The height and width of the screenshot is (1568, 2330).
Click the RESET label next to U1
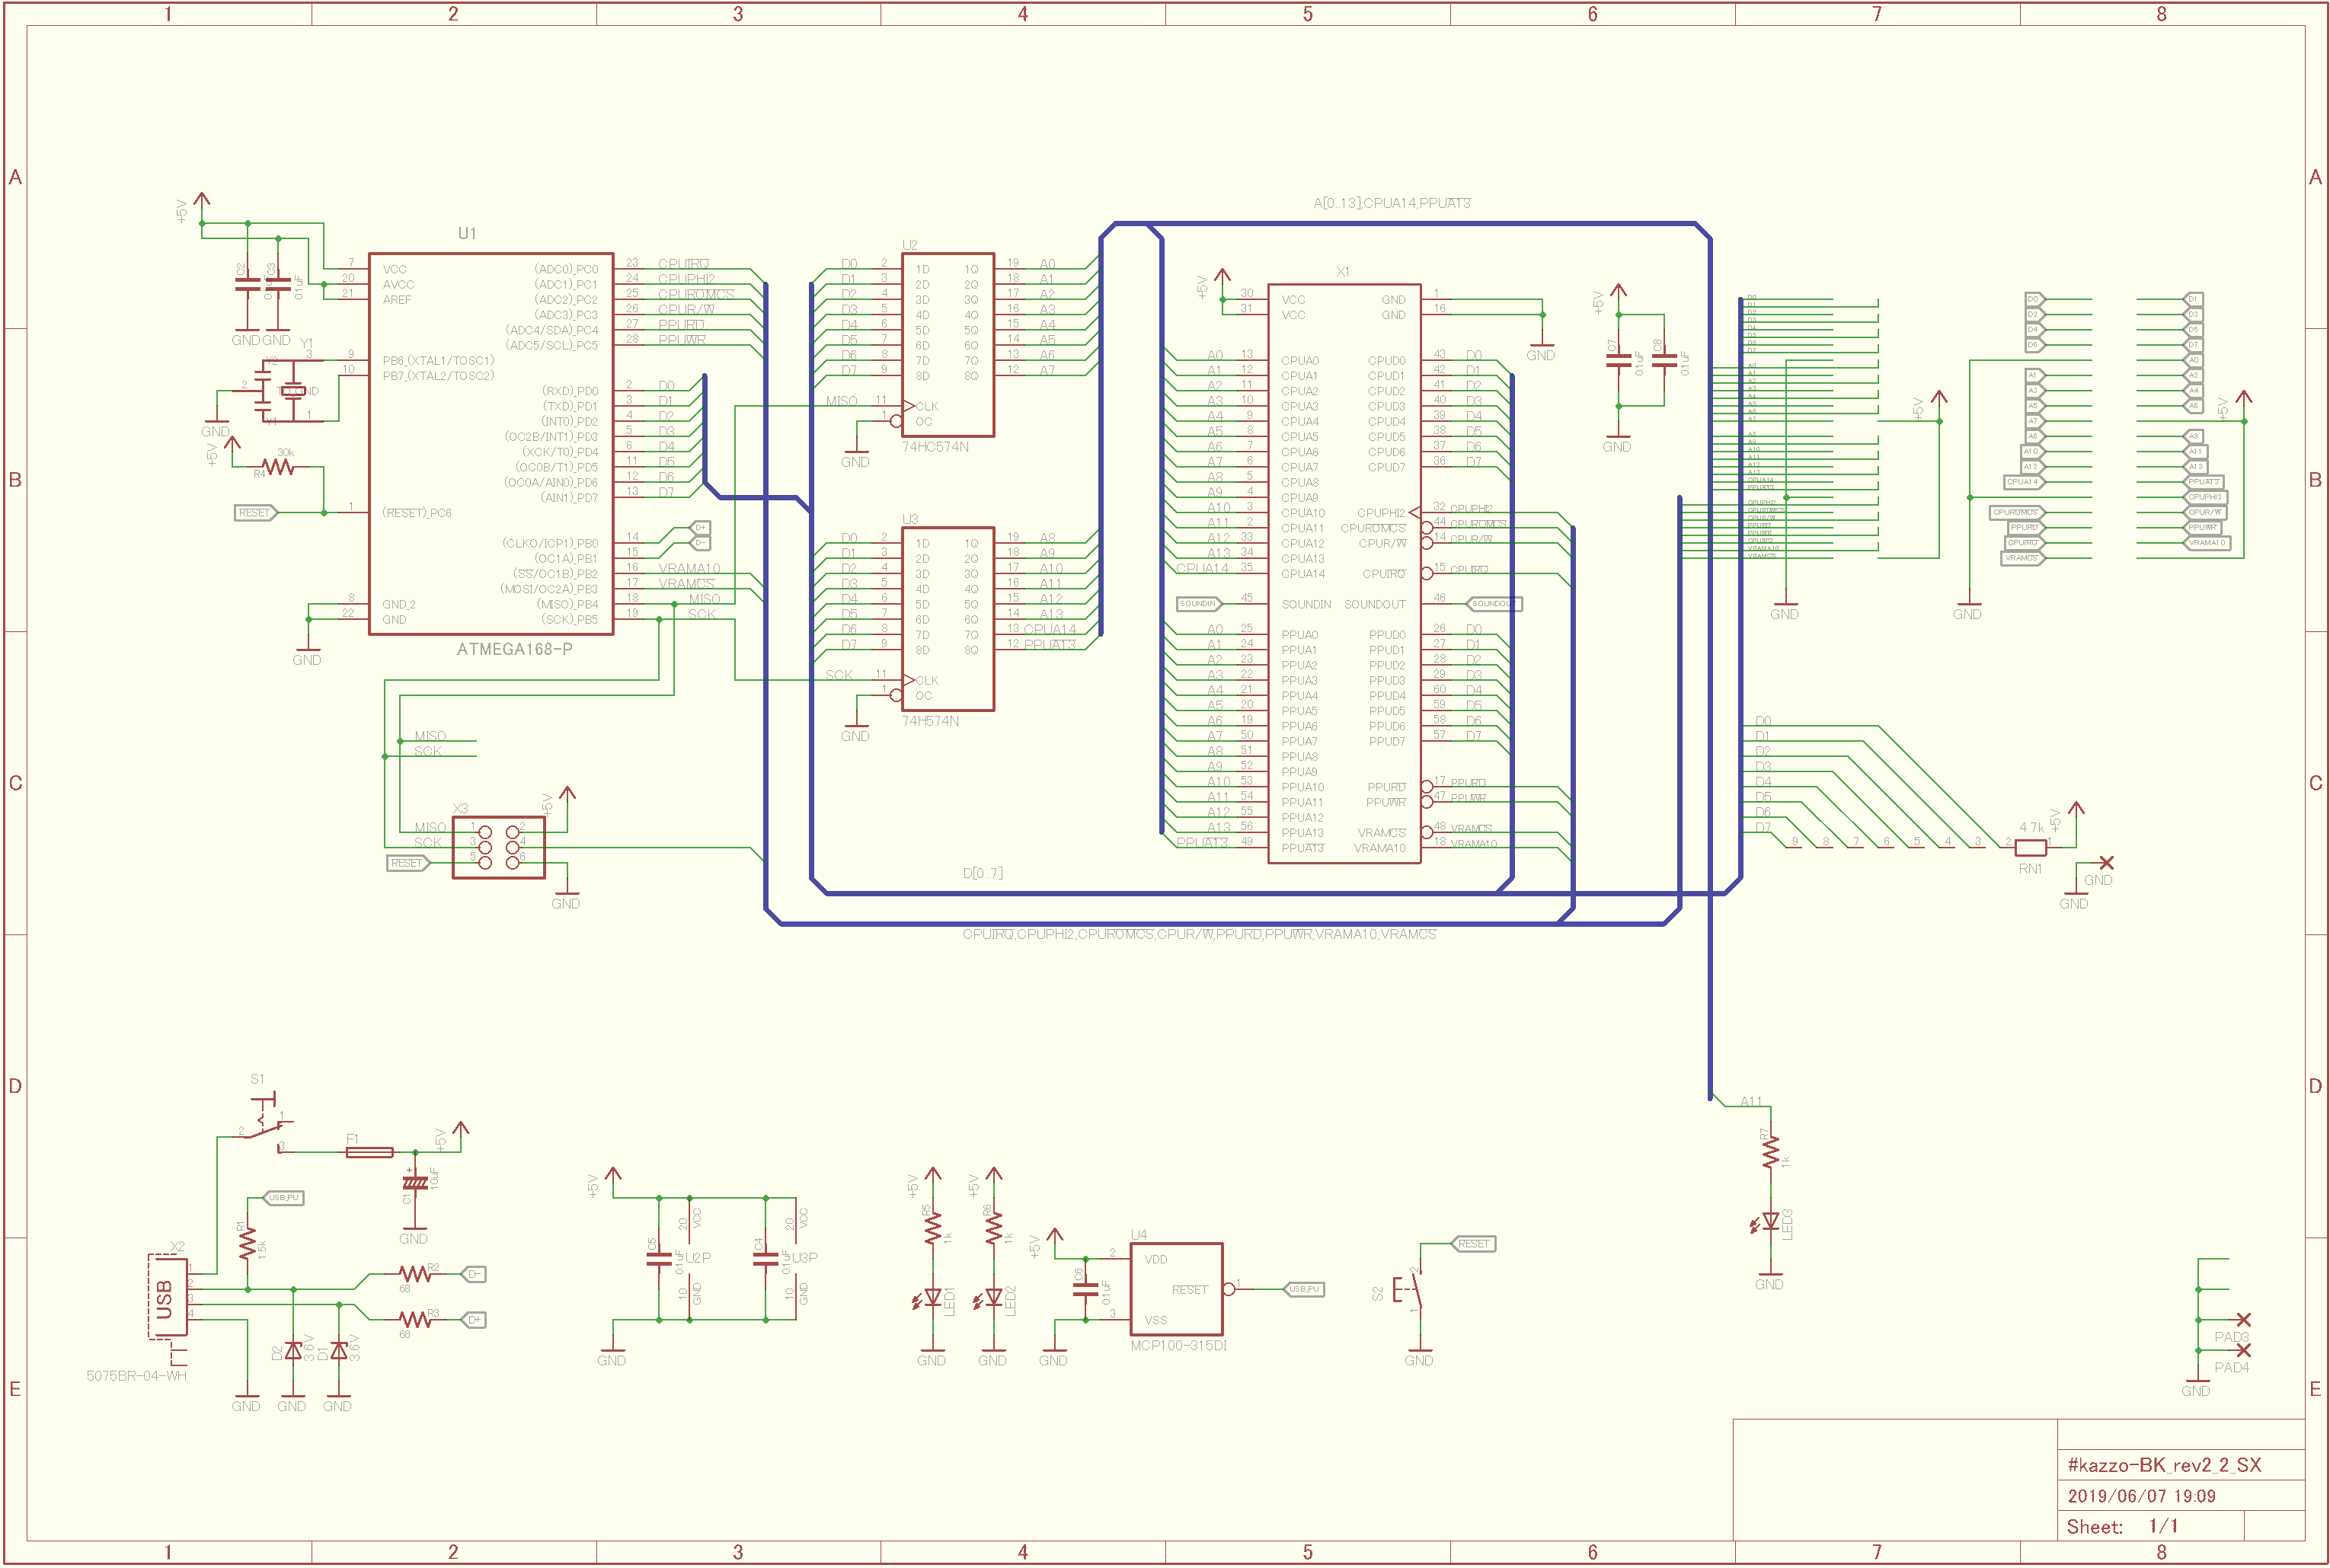[255, 513]
